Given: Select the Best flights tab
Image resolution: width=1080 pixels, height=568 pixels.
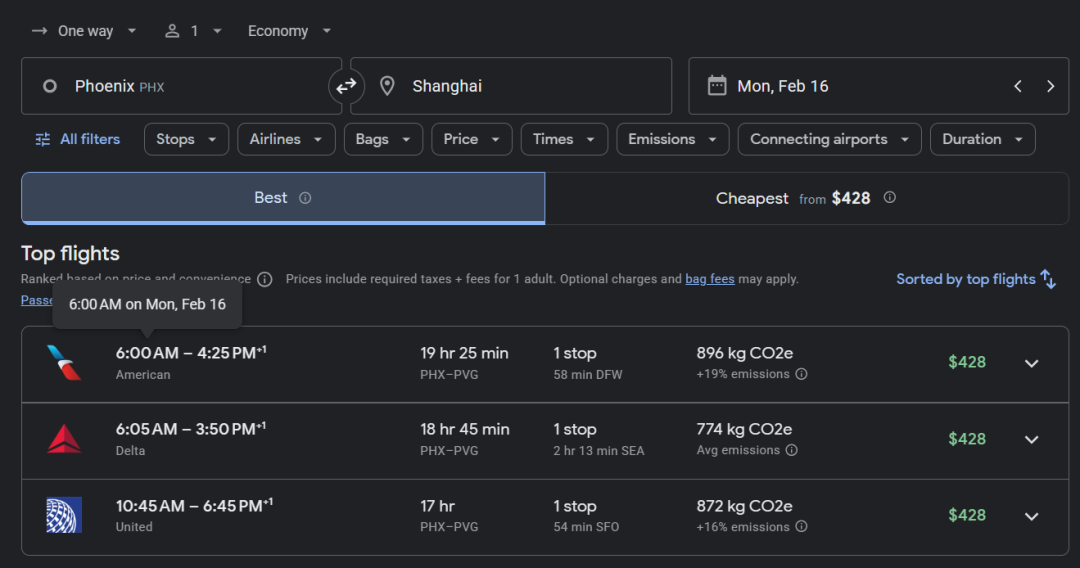Looking at the screenshot, I should (270, 198).
